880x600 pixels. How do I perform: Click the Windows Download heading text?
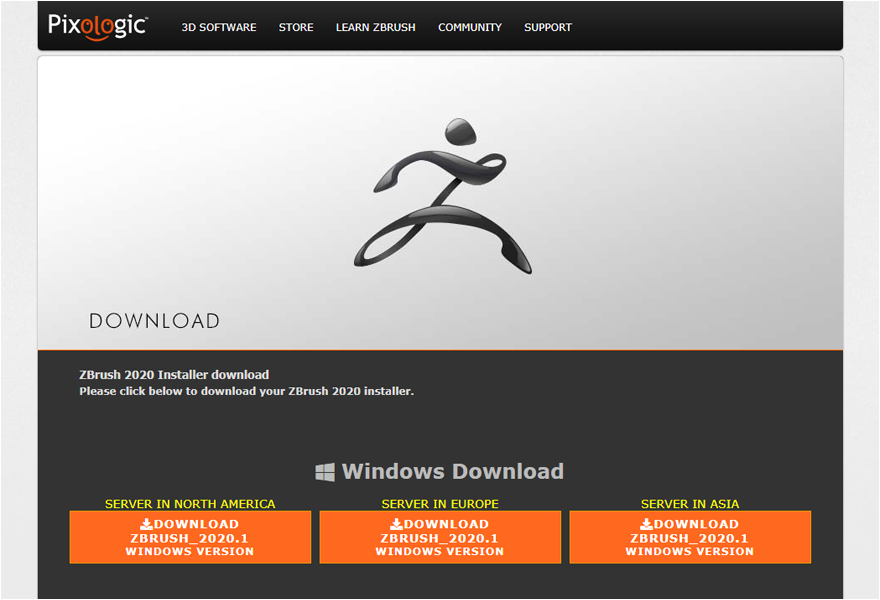coord(452,472)
